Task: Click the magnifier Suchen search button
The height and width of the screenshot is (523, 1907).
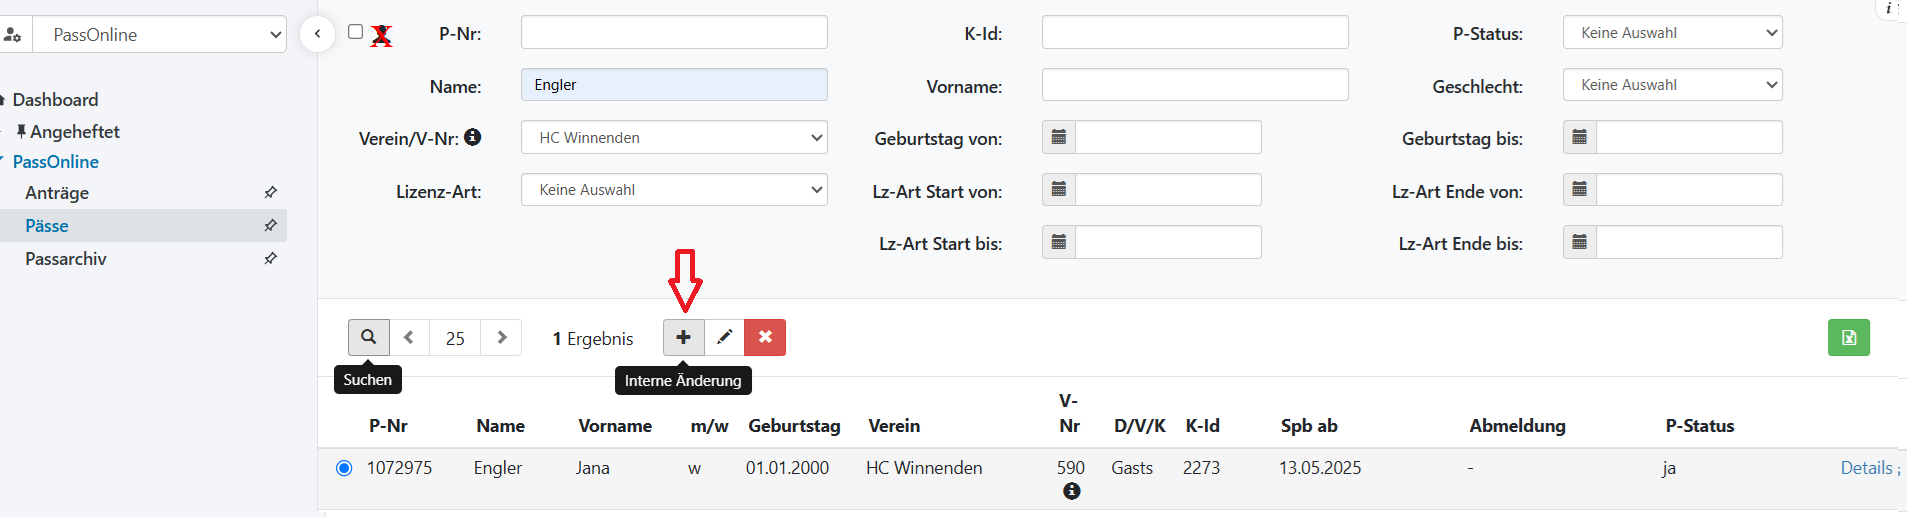Action: (x=368, y=338)
